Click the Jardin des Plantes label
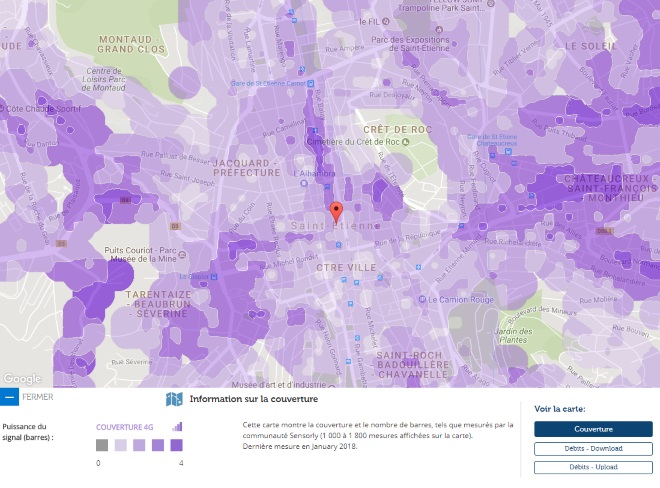The width and height of the screenshot is (660, 488). (x=514, y=336)
